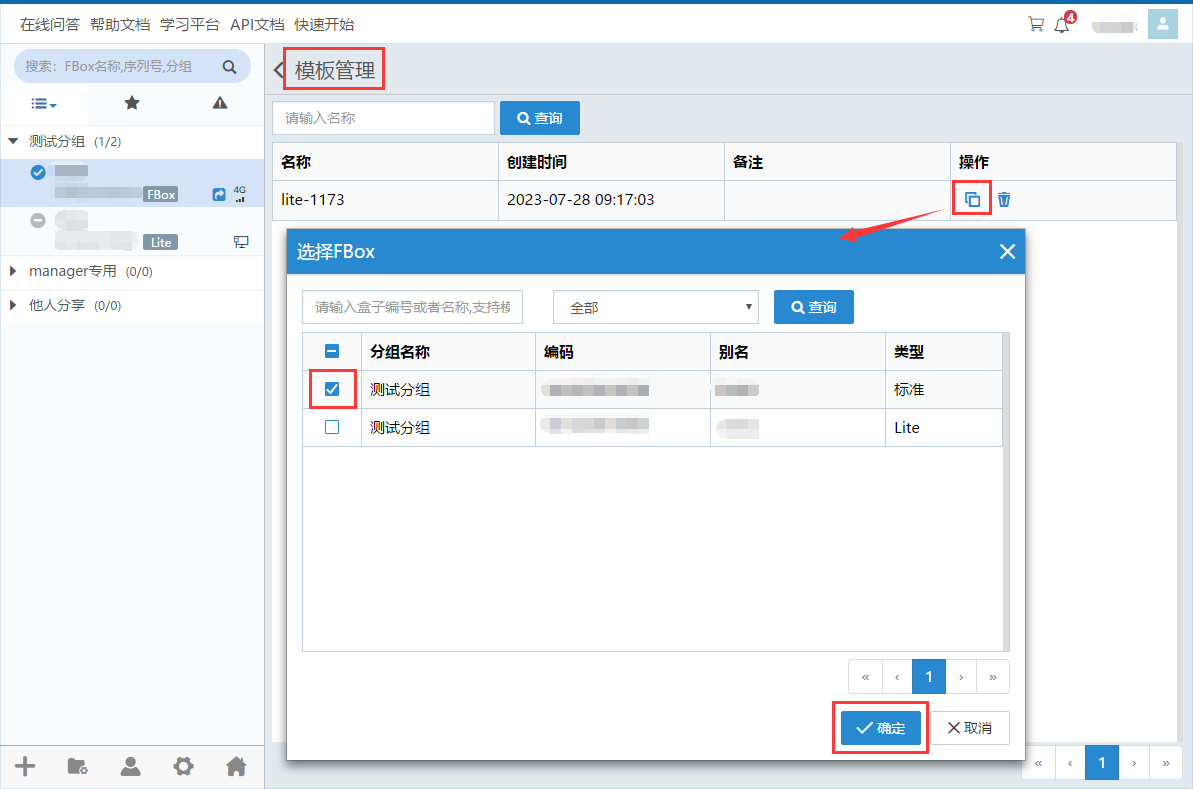Click the 取消 cancel button
Image resolution: width=1193 pixels, height=789 pixels.
[x=969, y=728]
